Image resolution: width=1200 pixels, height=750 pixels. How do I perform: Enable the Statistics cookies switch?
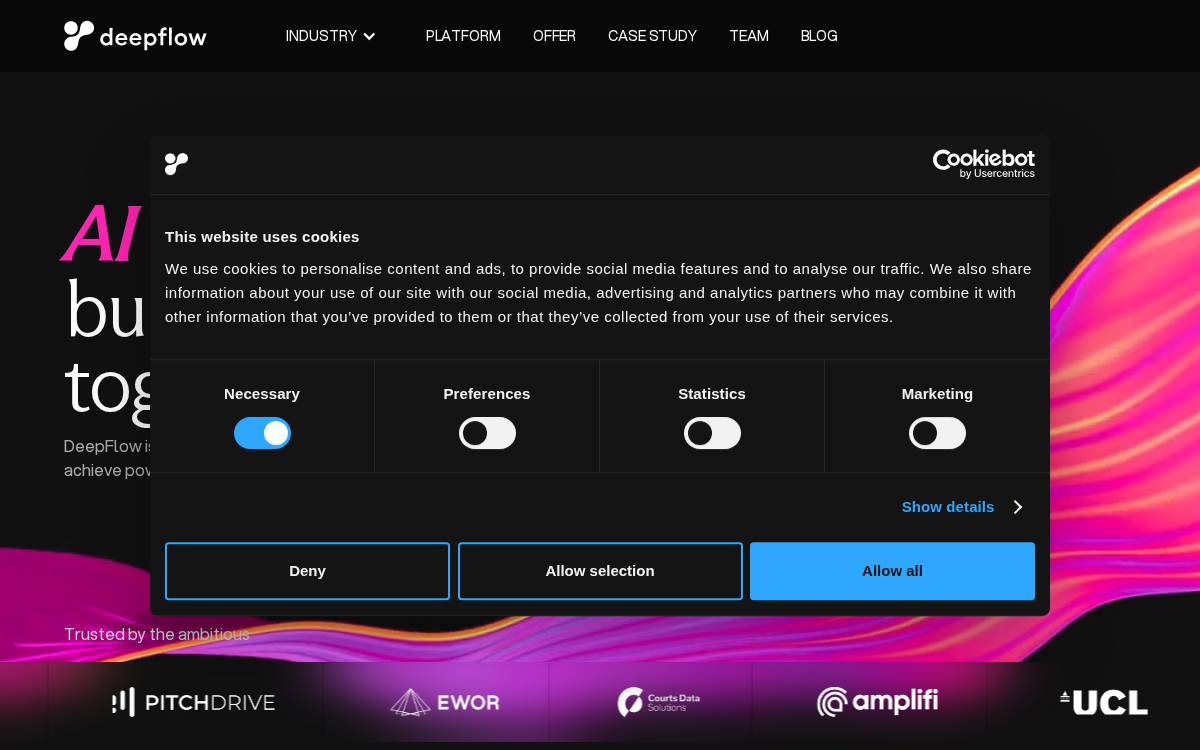pyautogui.click(x=712, y=433)
